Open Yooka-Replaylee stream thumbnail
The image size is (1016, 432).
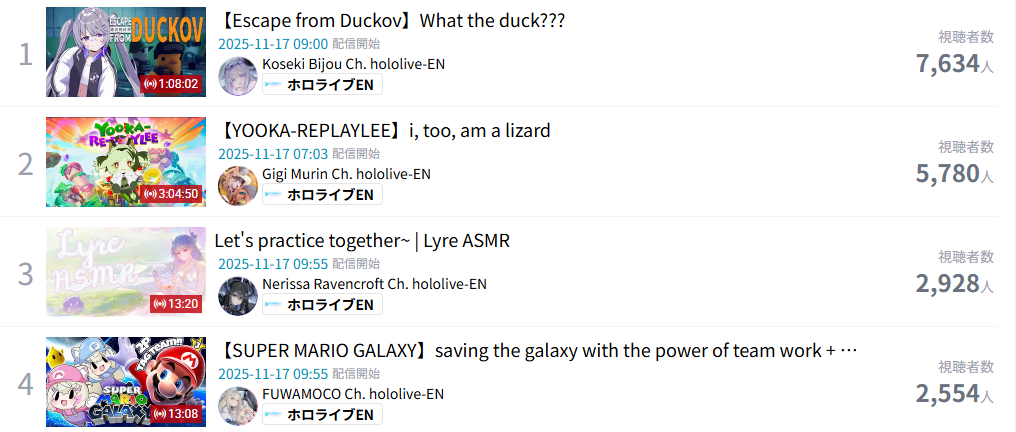pyautogui.click(x=126, y=162)
